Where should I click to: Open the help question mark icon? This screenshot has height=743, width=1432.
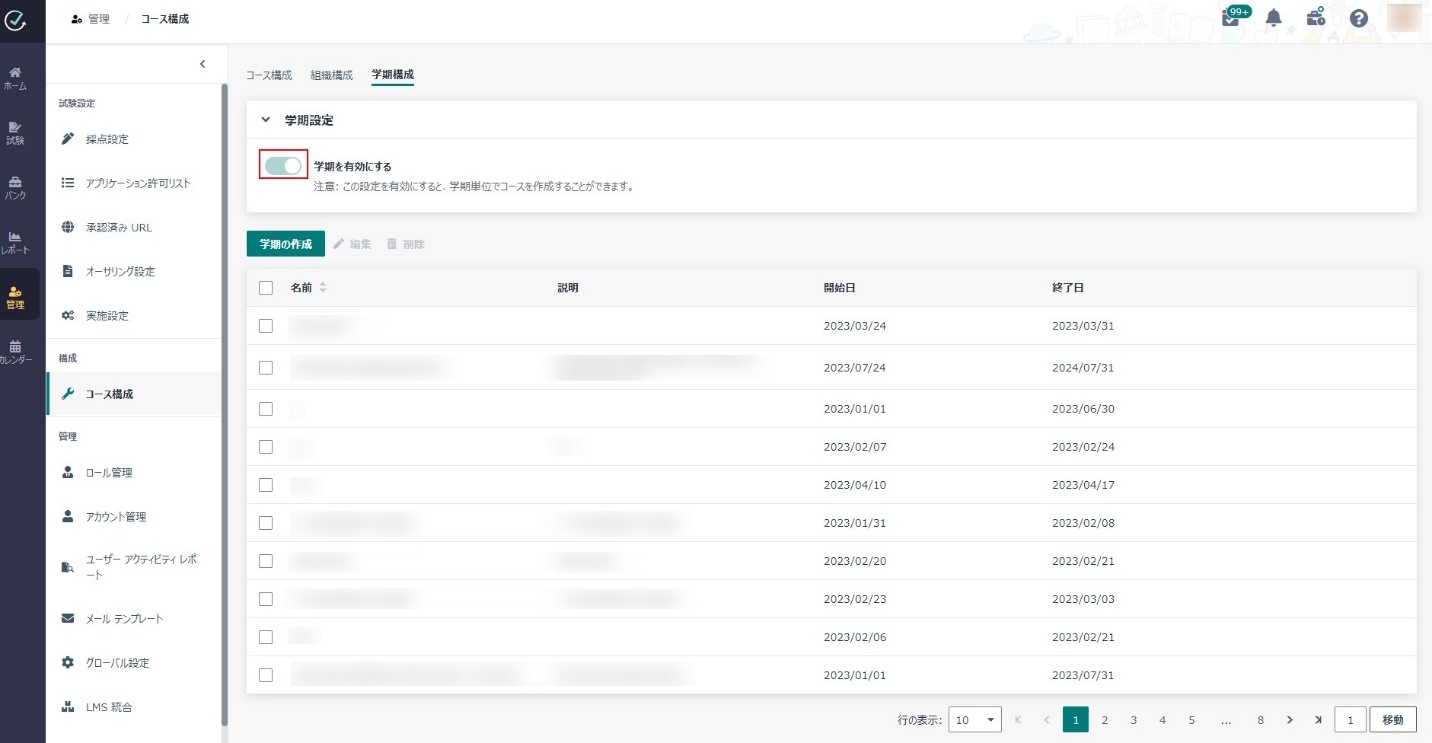point(1358,18)
